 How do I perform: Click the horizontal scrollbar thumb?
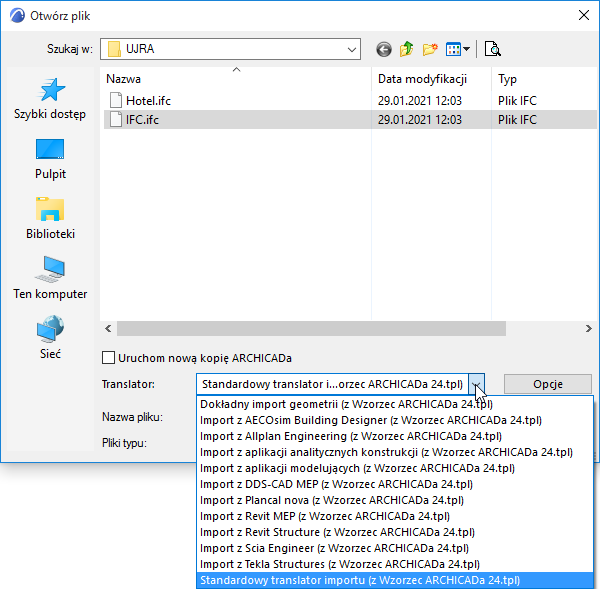coord(311,328)
